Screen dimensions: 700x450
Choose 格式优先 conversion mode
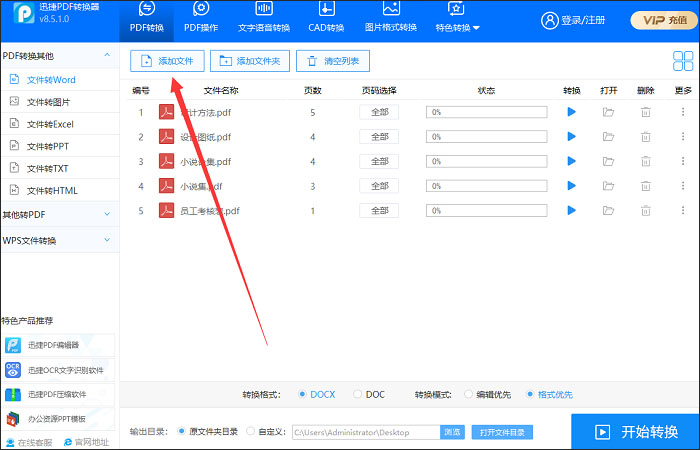click(550, 395)
